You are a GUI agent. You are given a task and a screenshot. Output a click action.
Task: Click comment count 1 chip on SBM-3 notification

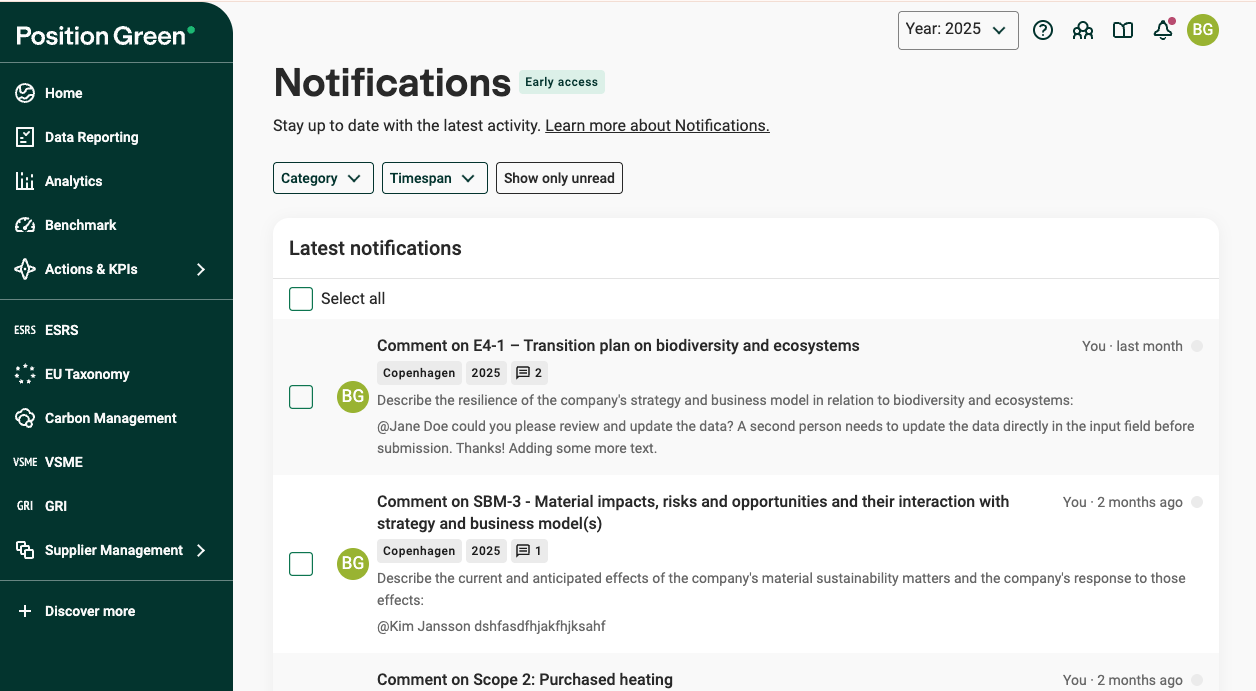[528, 551]
